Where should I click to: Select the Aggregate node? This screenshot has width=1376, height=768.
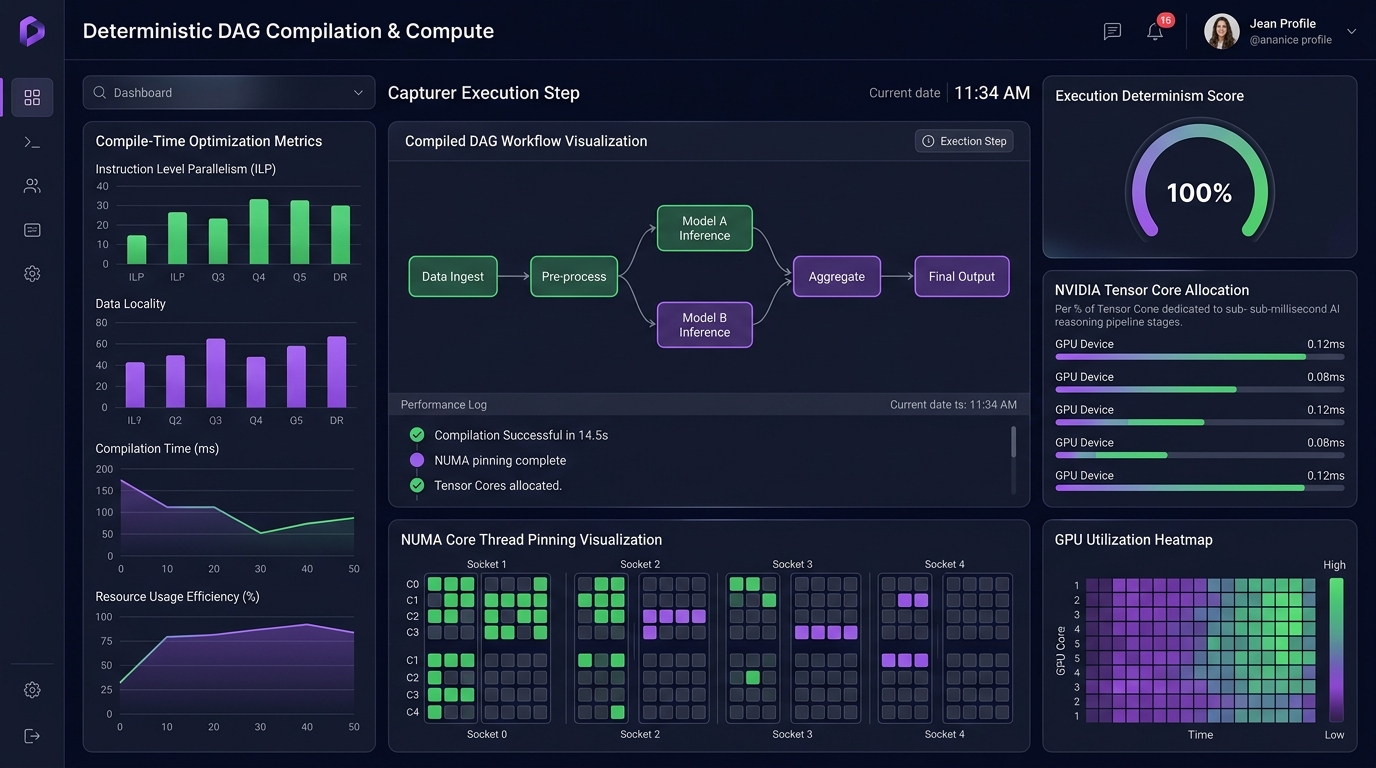tap(837, 277)
